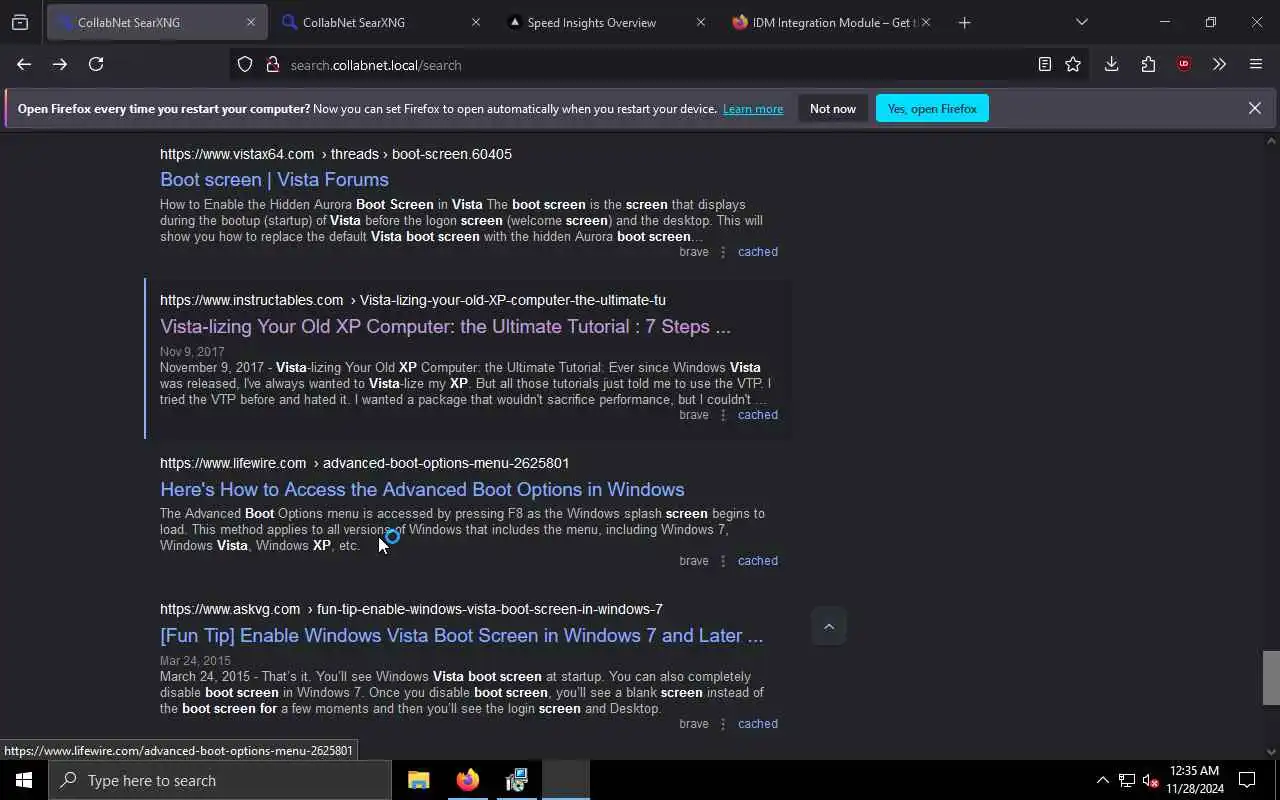Screen dimensions: 1280x800
Task: Click the Type here to search box
Action: click(x=220, y=780)
